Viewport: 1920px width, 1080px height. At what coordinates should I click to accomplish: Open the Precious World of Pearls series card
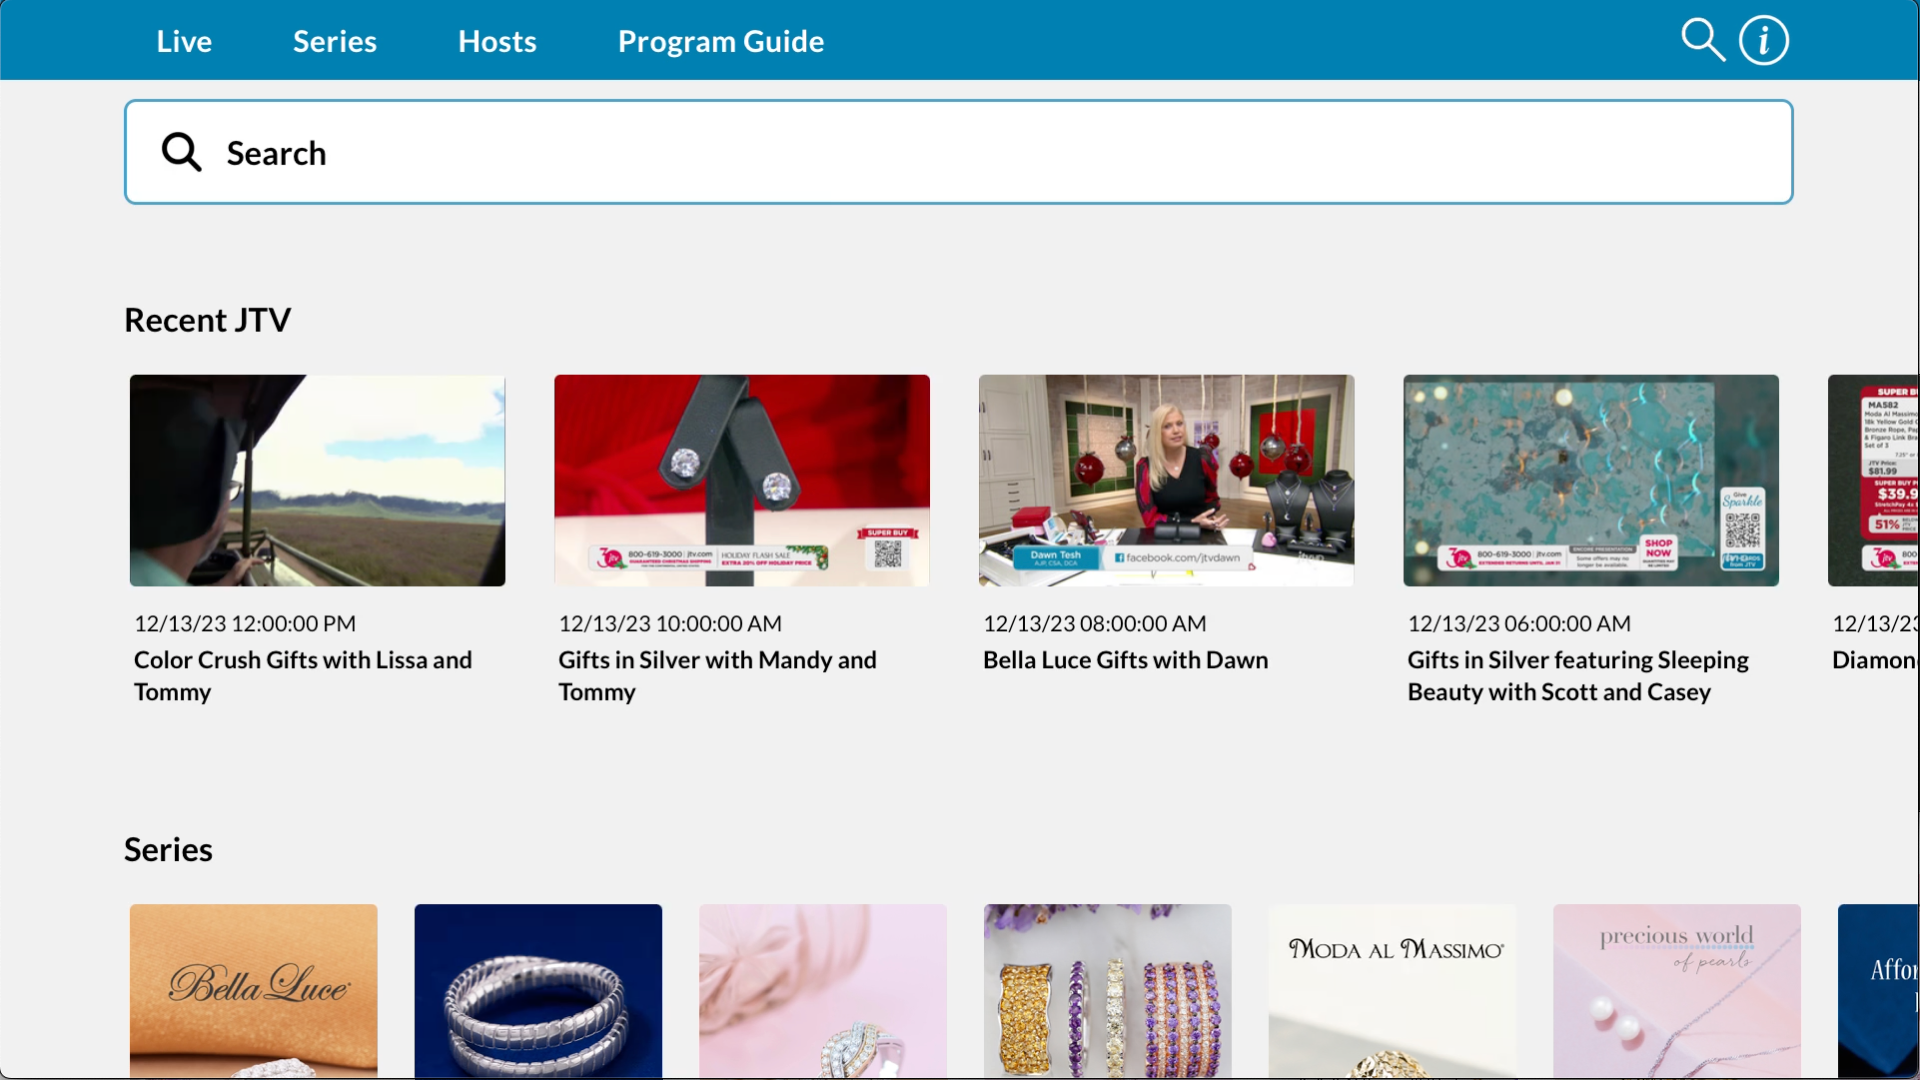tap(1677, 991)
